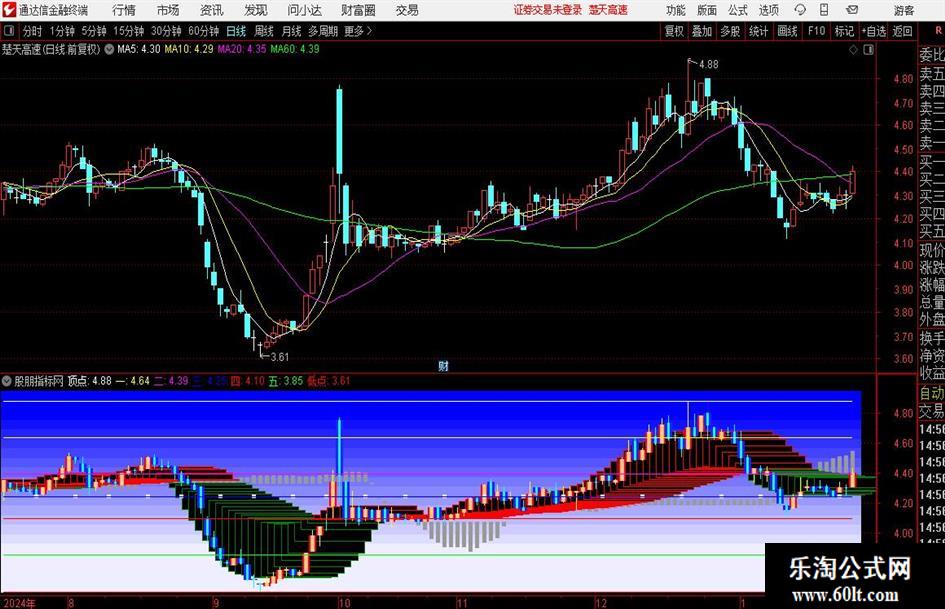Viewport: 945px width, 609px height.
Task: Switch to the 1分钟 period tab
Action: (62, 31)
